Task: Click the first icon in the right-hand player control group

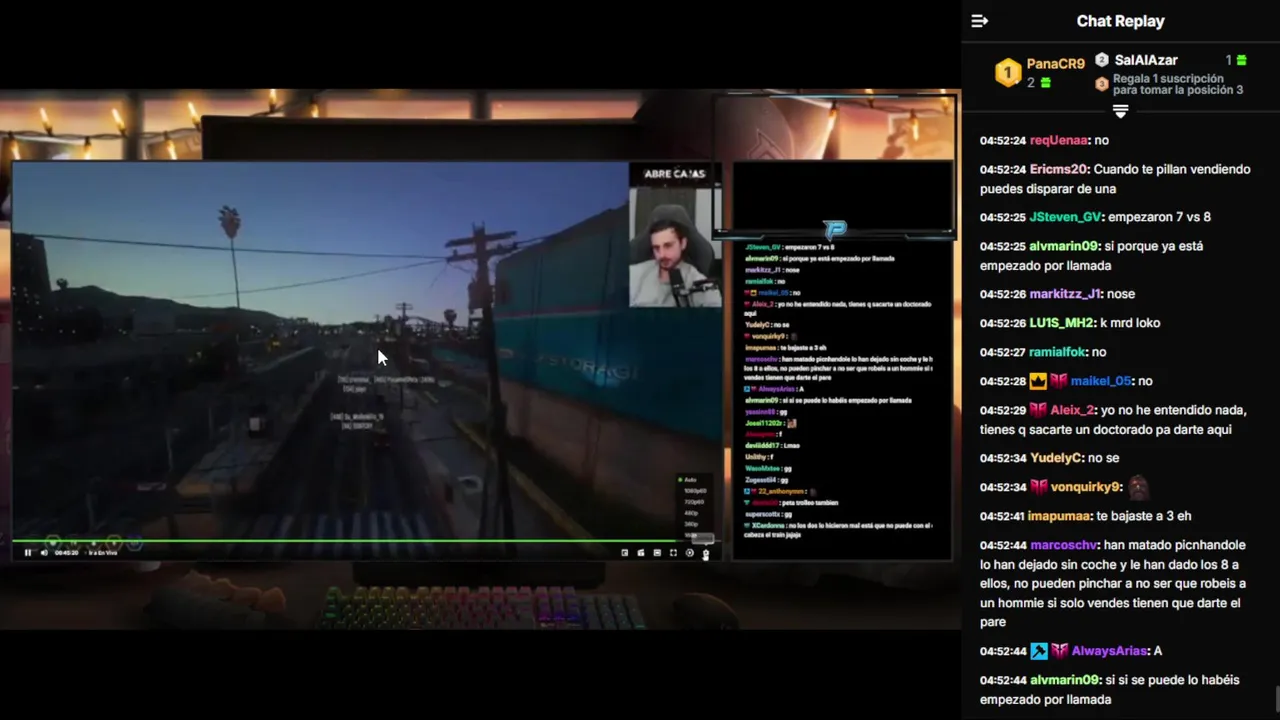Action: (624, 553)
